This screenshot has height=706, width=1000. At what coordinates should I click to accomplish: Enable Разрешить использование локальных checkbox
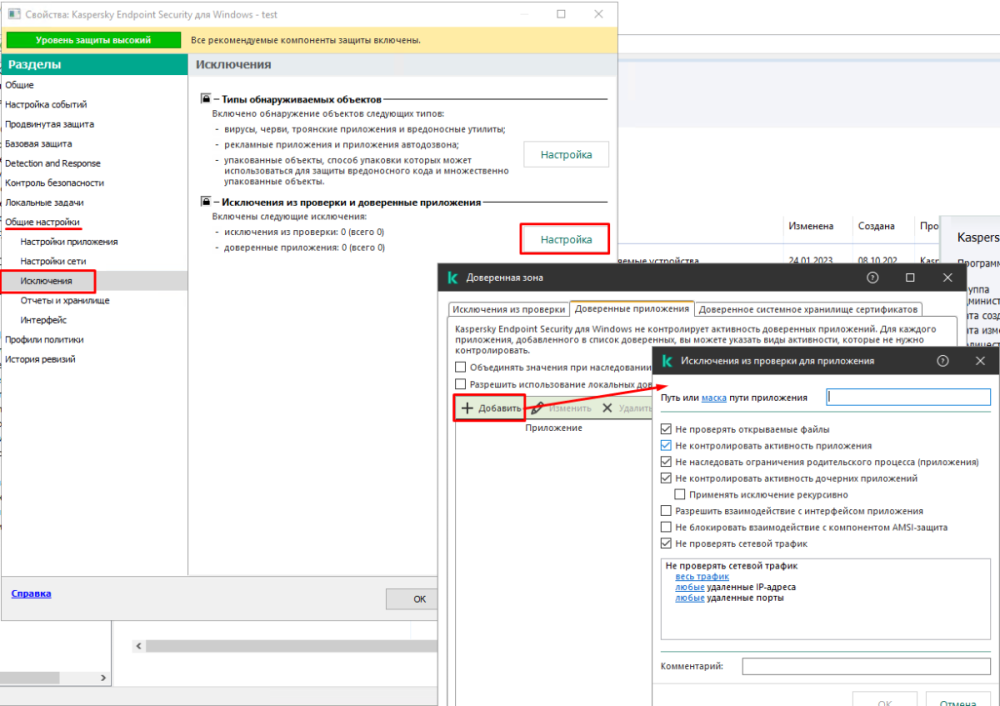click(x=460, y=384)
